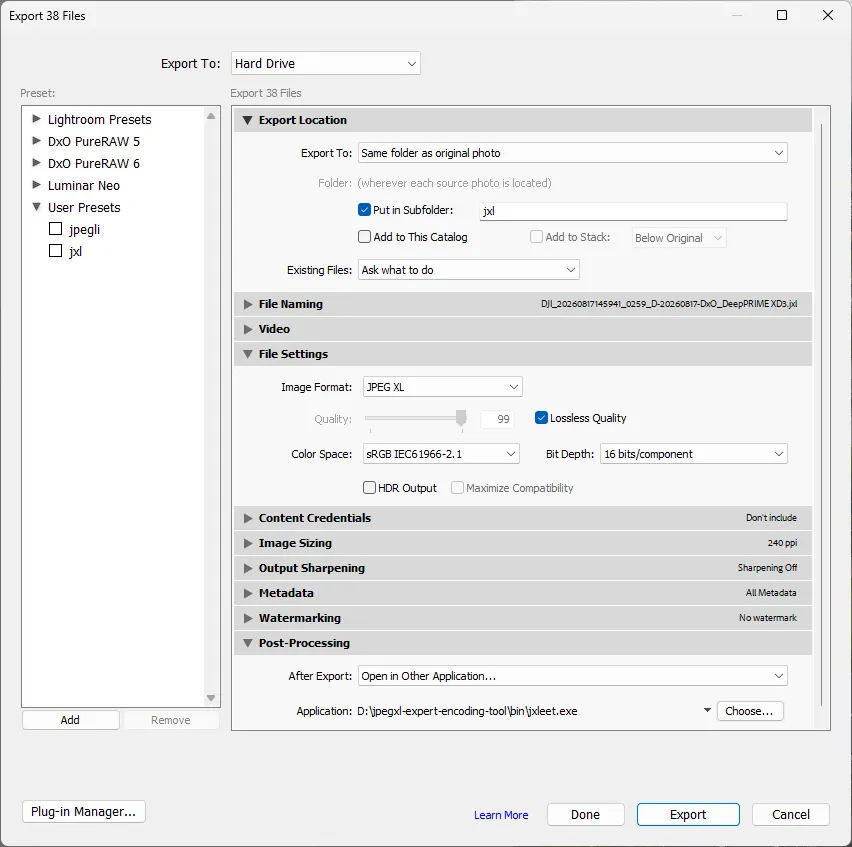Image resolution: width=852 pixels, height=847 pixels.
Task: Click the Don't include summary text
Action: pos(771,518)
